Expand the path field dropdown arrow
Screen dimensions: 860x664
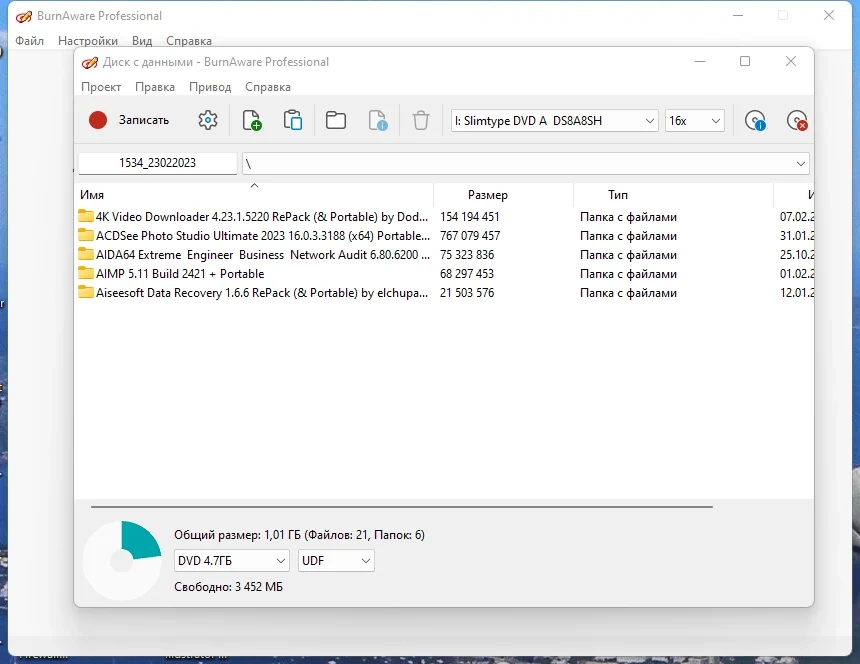(800, 163)
